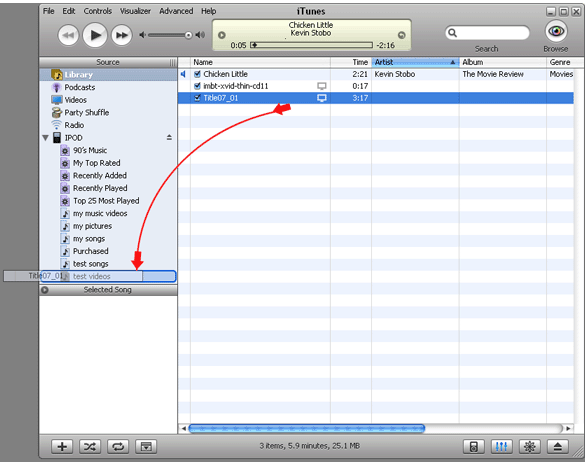
Task: Turn on the visualizer button
Action: (x=530, y=447)
